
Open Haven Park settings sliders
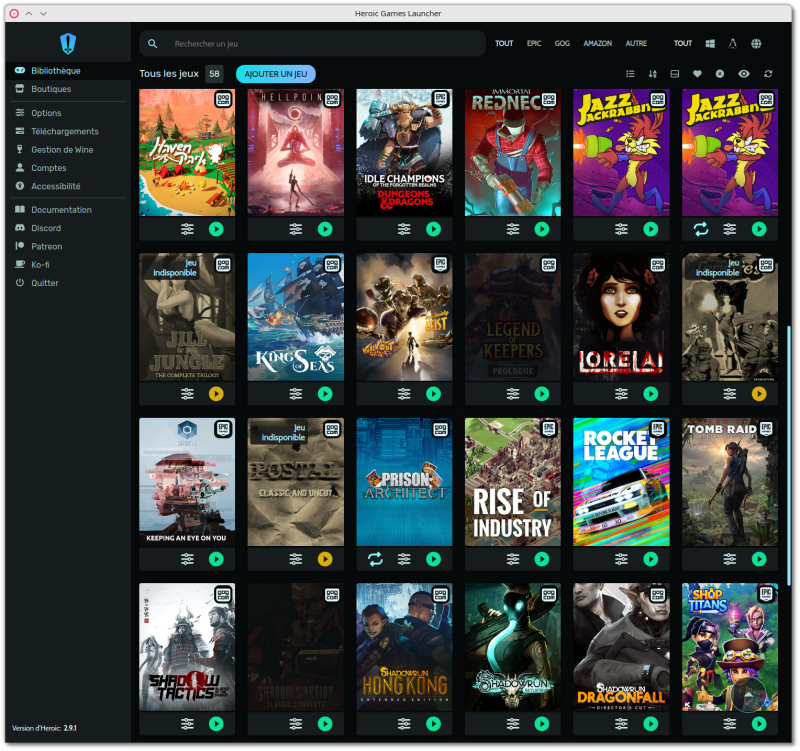coord(187,230)
